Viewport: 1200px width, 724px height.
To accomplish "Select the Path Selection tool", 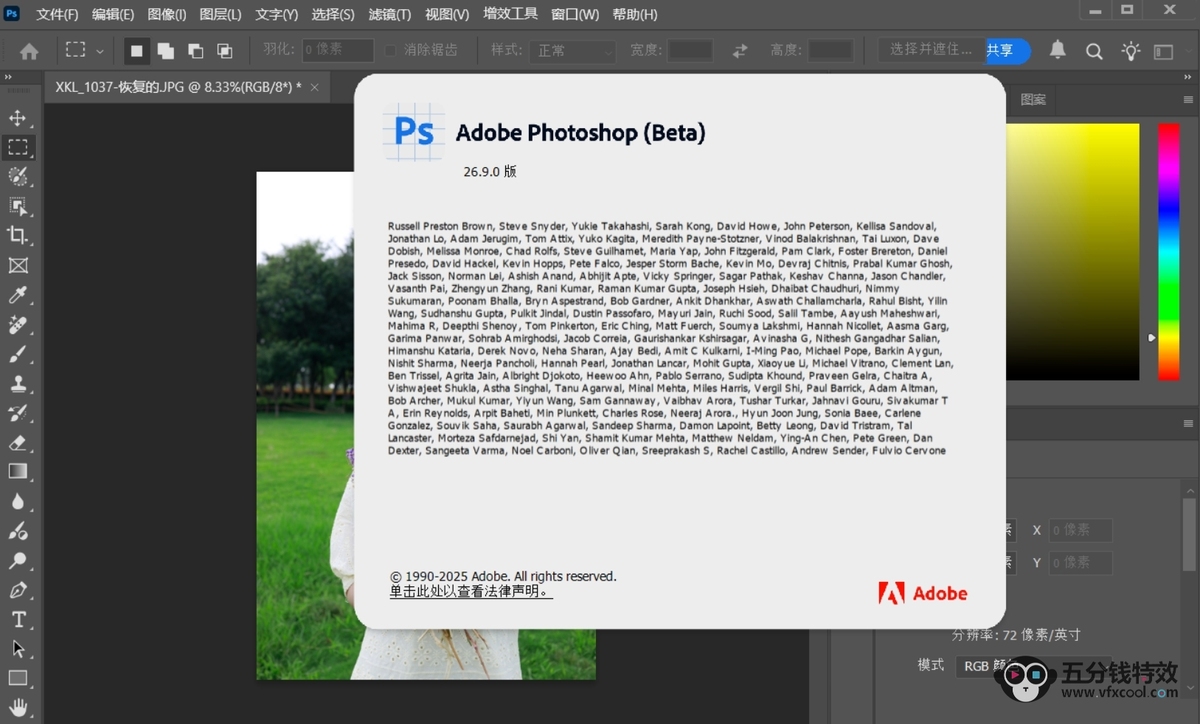I will [18, 649].
